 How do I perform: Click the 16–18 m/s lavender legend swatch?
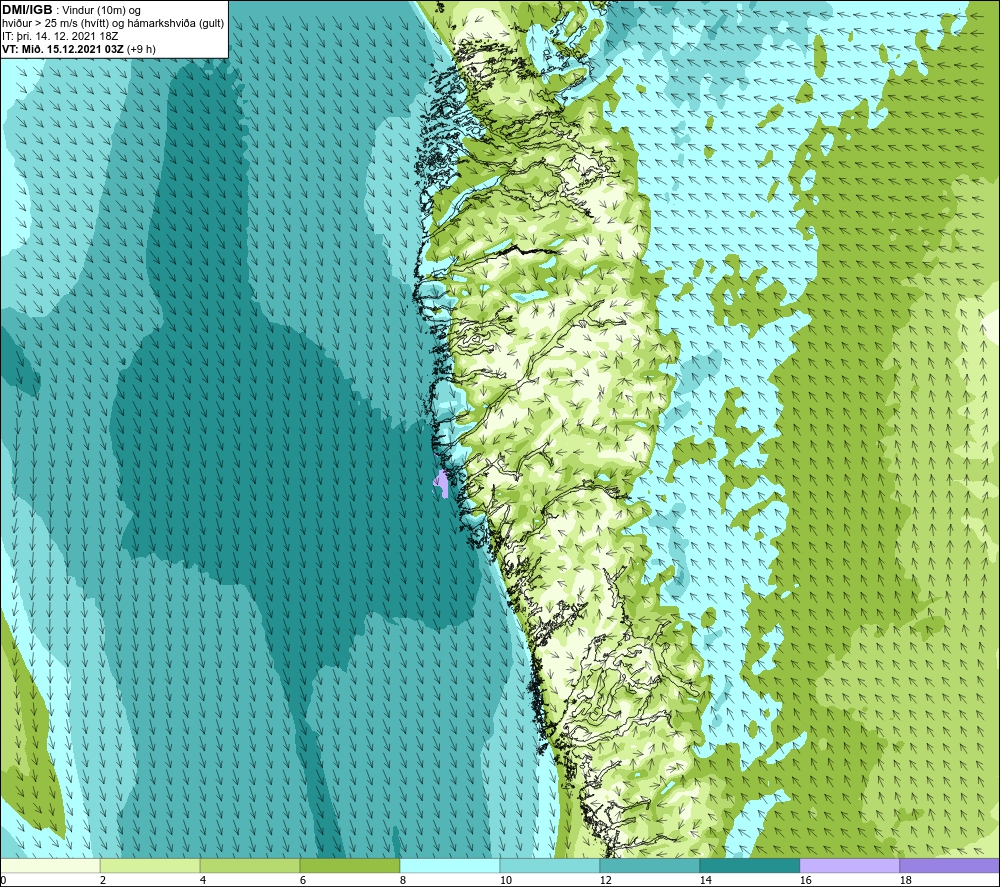[849, 865]
